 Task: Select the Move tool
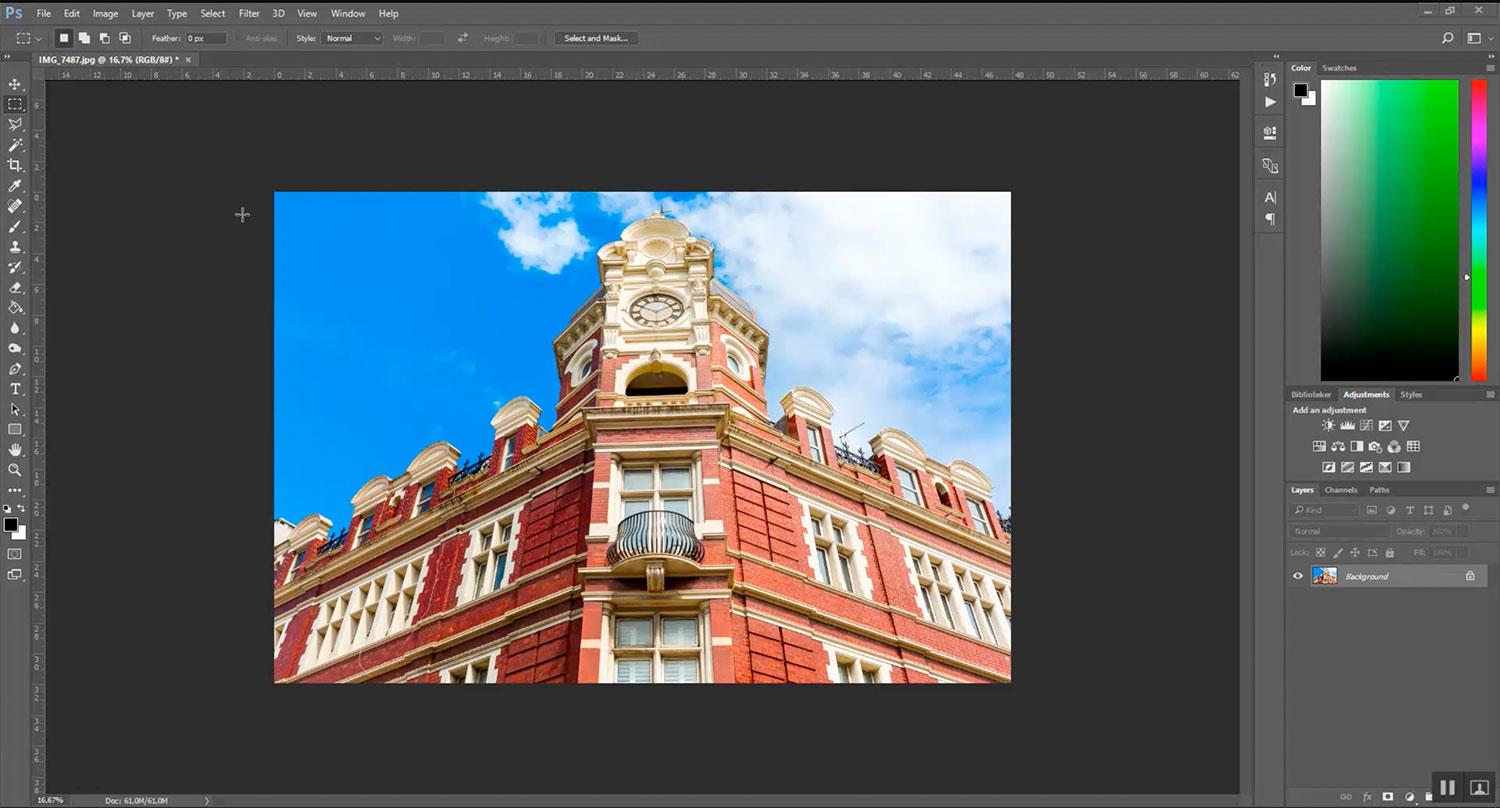[15, 84]
